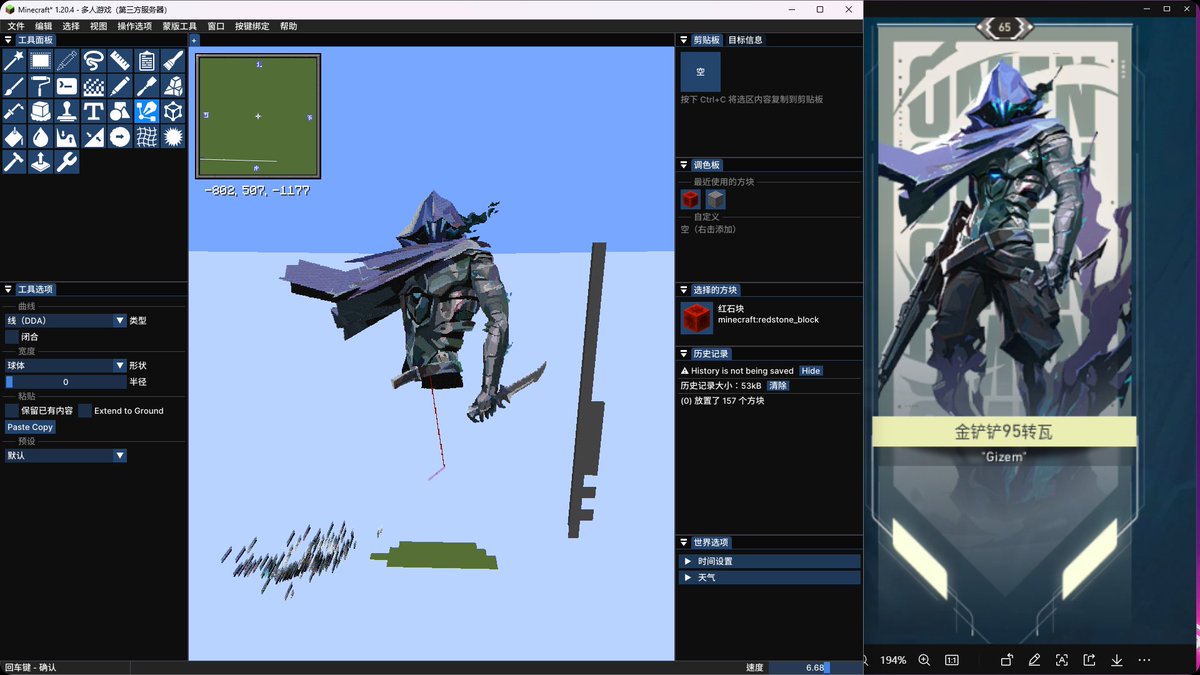Screen dimensions: 1200x675
Task: Collapse the 工具选项 panel
Action: pos(8,289)
